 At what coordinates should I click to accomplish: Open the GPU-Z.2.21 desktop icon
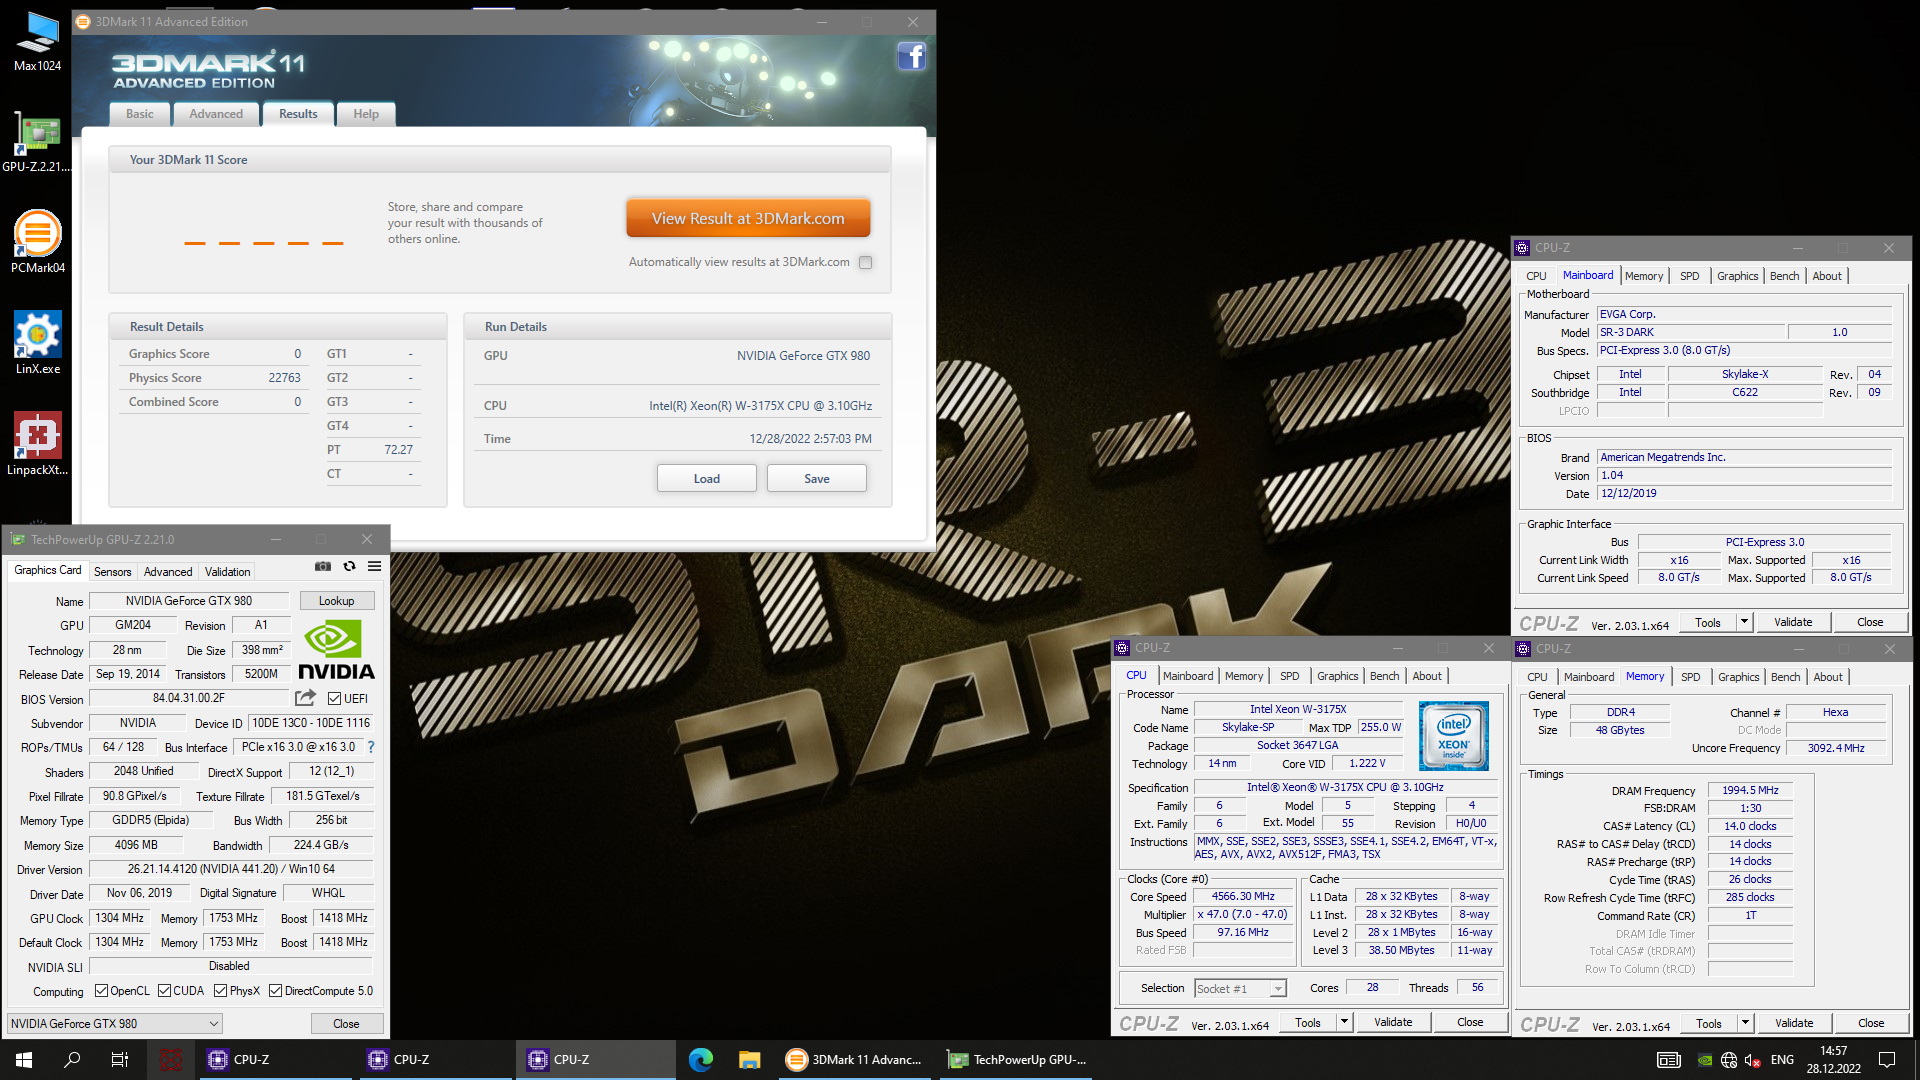click(37, 142)
